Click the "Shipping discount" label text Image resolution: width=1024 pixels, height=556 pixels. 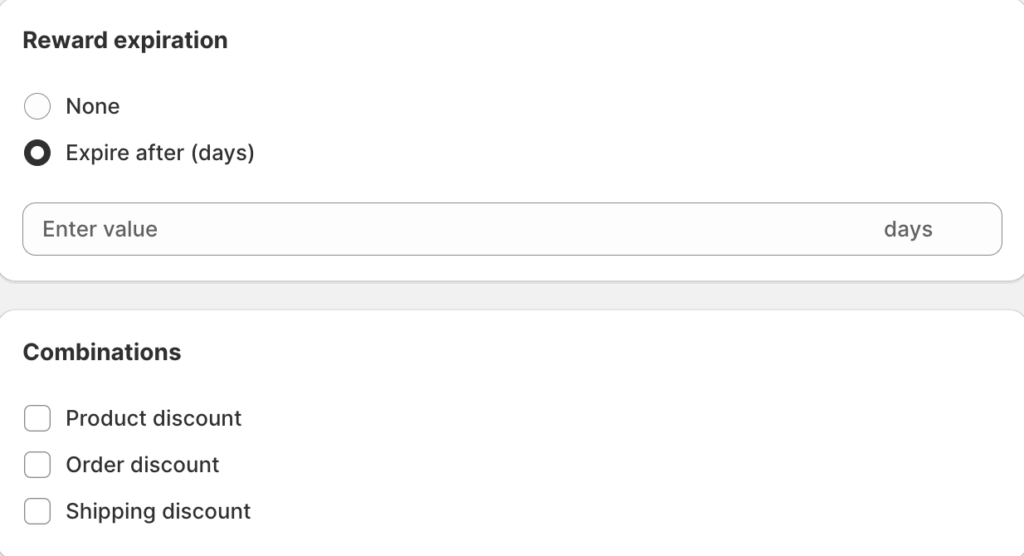pyautogui.click(x=158, y=512)
